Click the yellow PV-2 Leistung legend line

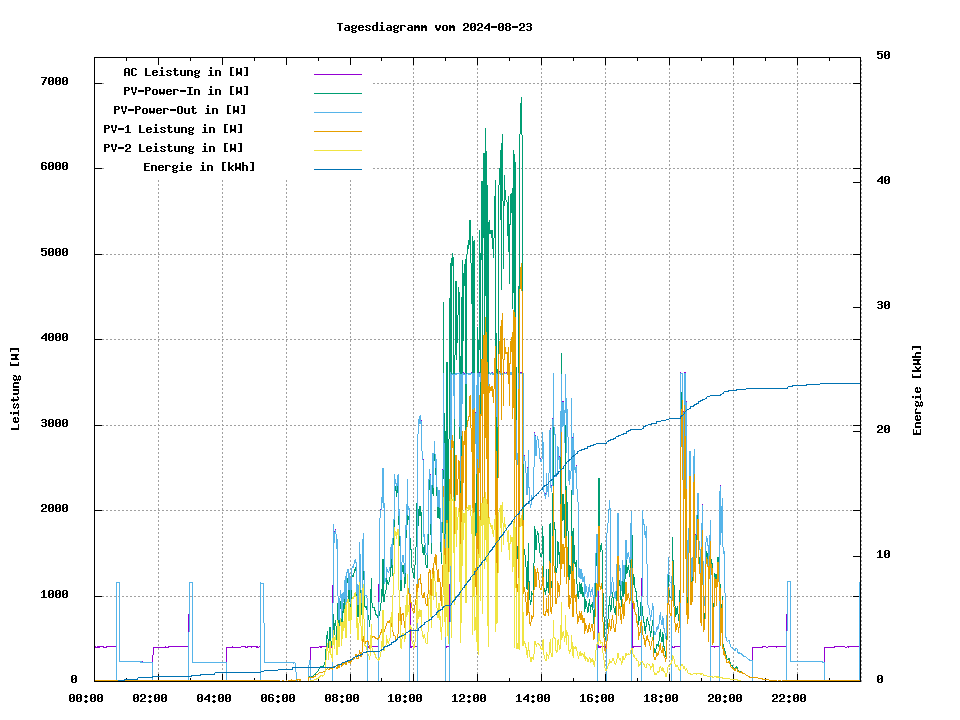[337, 150]
